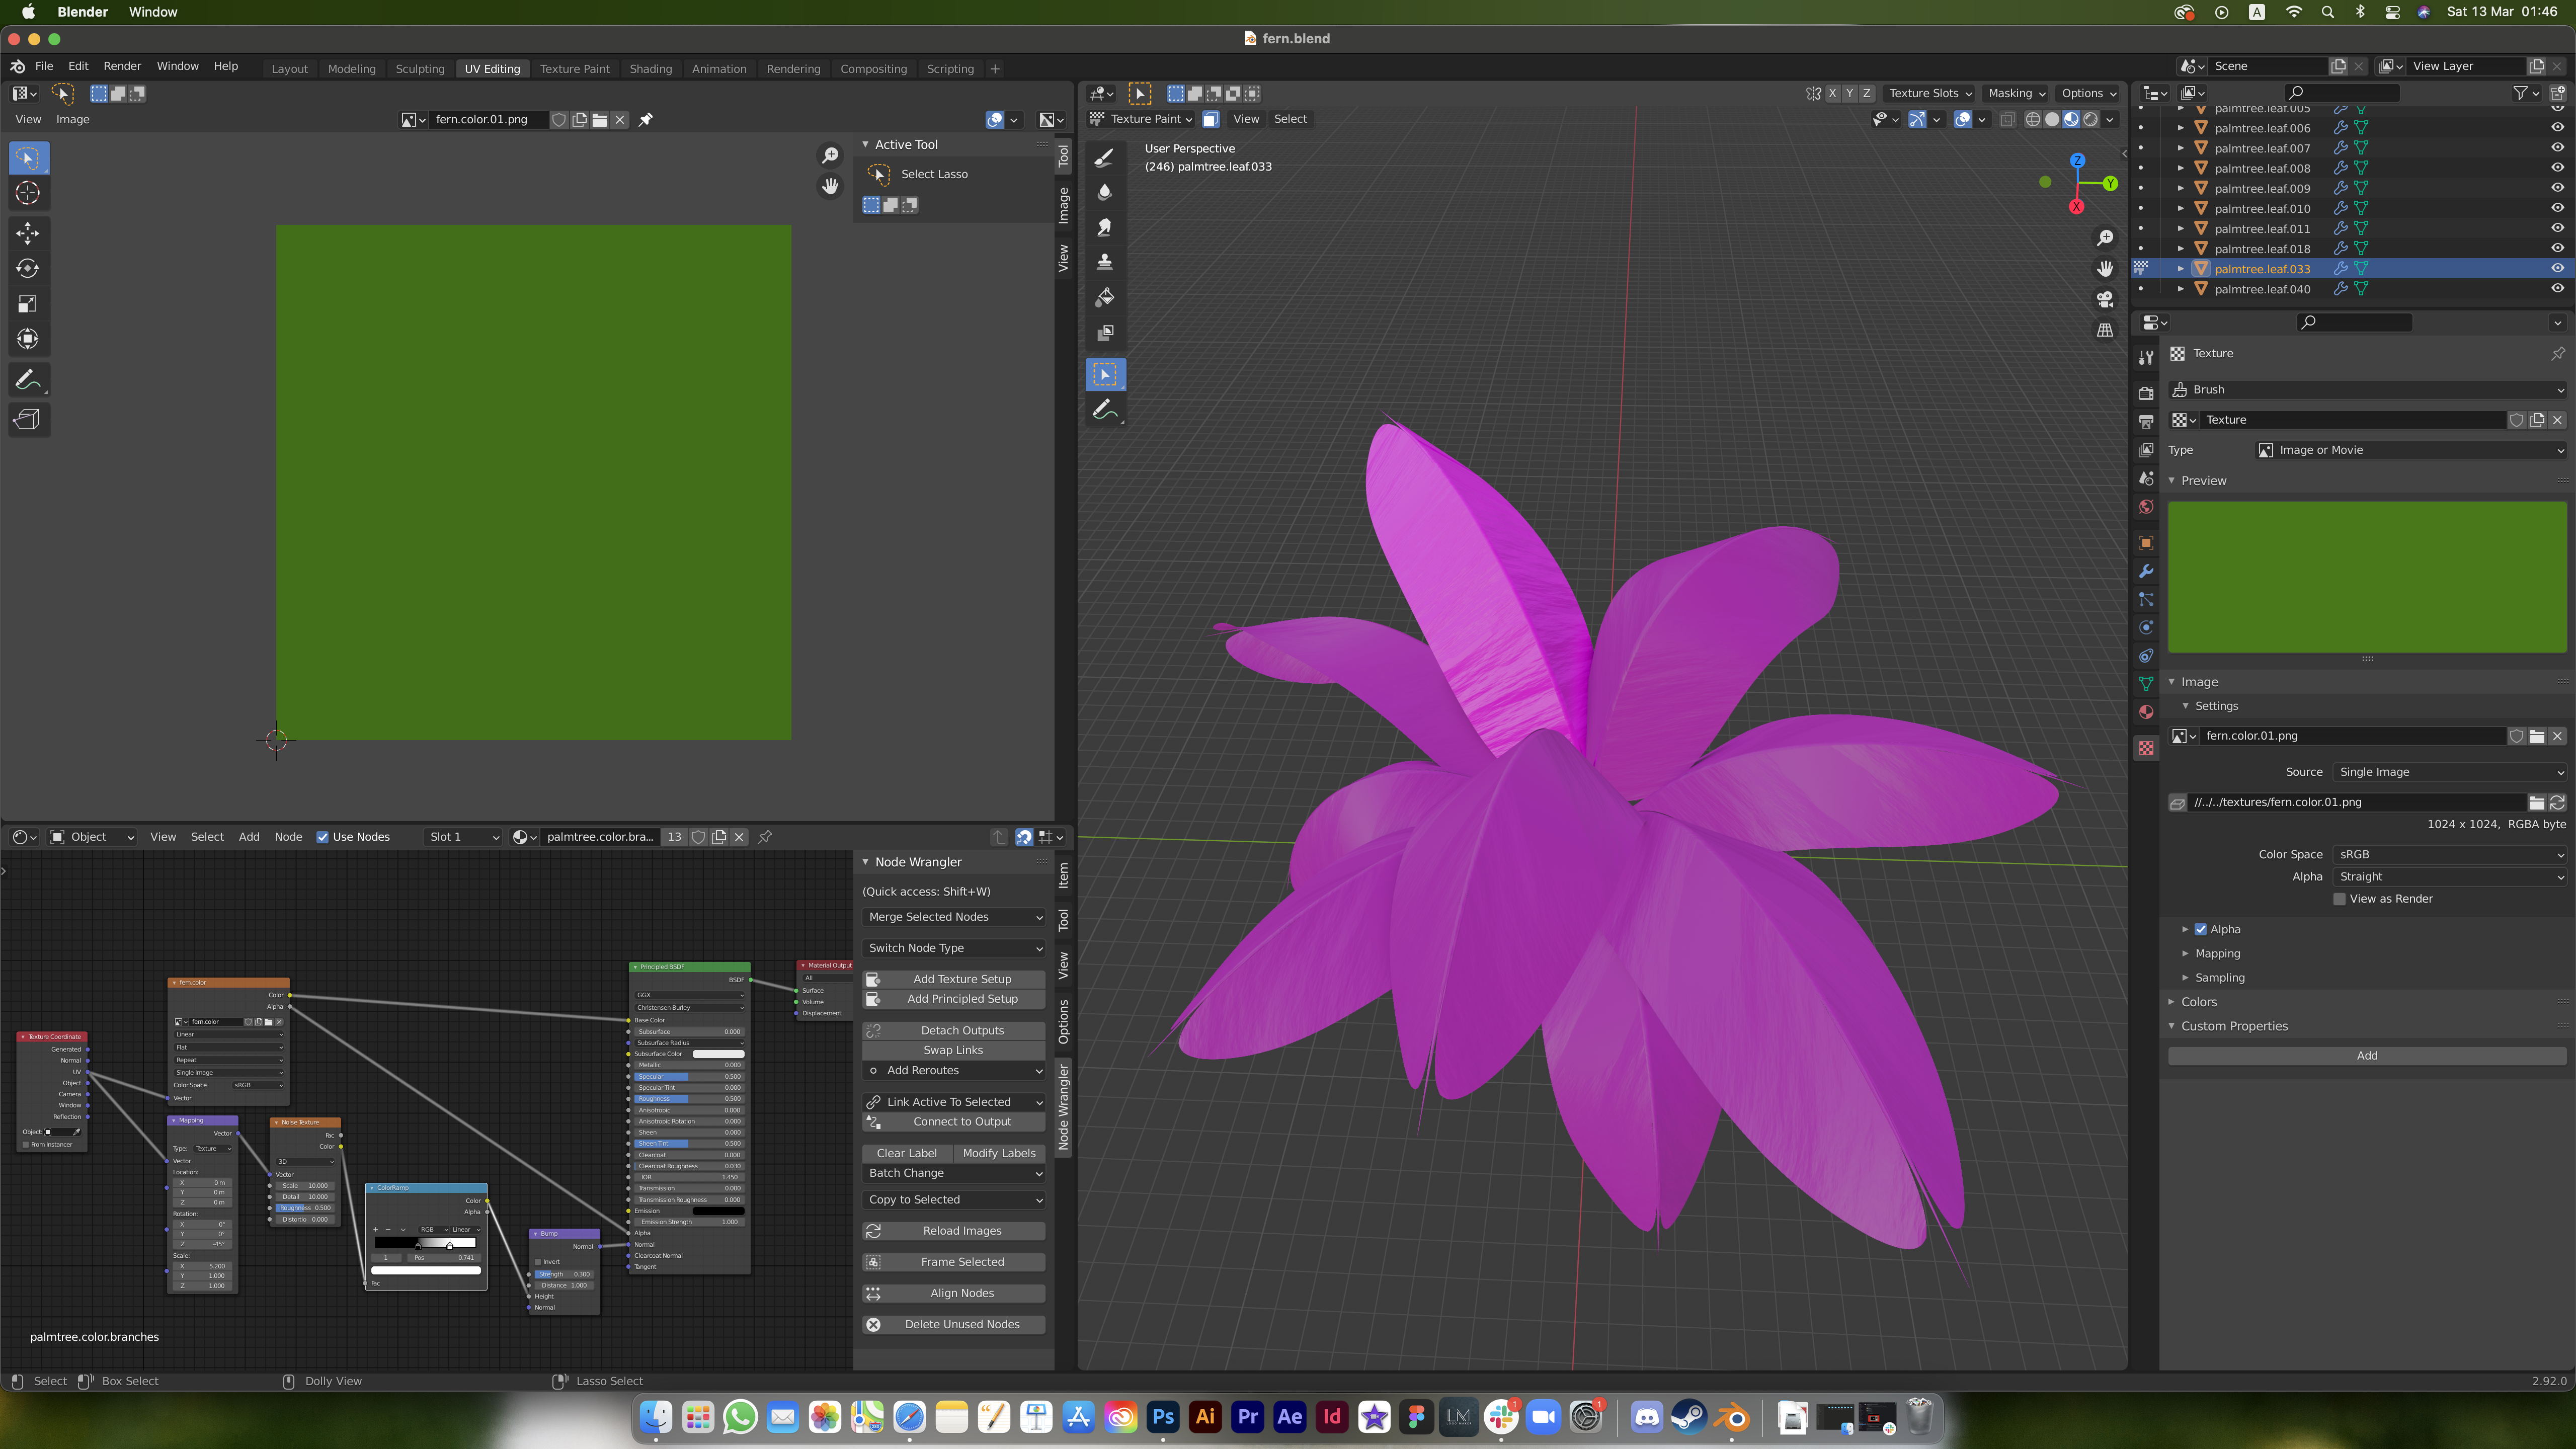
Task: Hide palmtree.leaf.033 with eye icon
Action: click(x=2557, y=268)
